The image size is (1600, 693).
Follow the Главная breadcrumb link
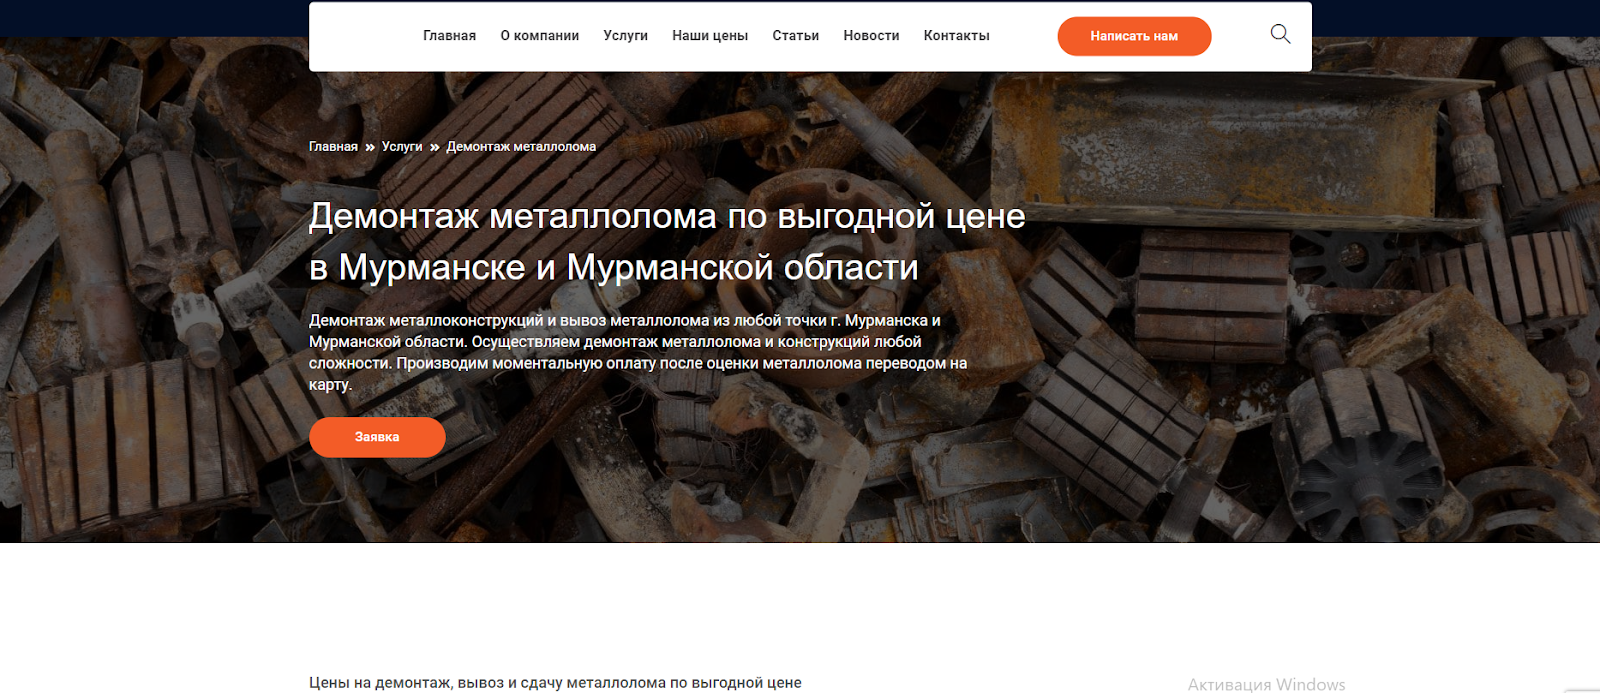coord(333,147)
